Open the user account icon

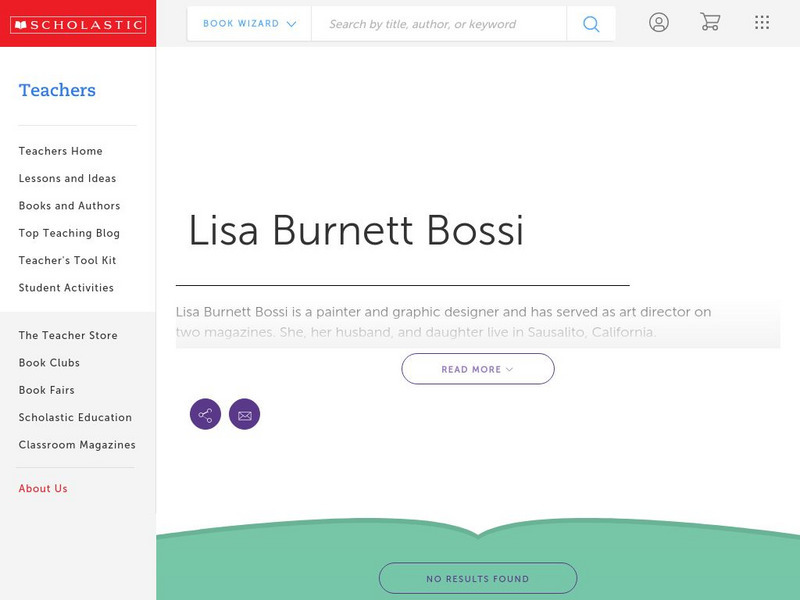point(659,22)
